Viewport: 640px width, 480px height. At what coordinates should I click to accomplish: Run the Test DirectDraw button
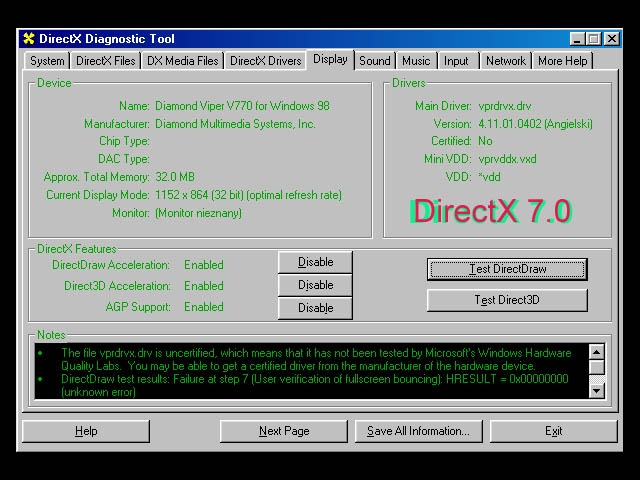(x=507, y=269)
